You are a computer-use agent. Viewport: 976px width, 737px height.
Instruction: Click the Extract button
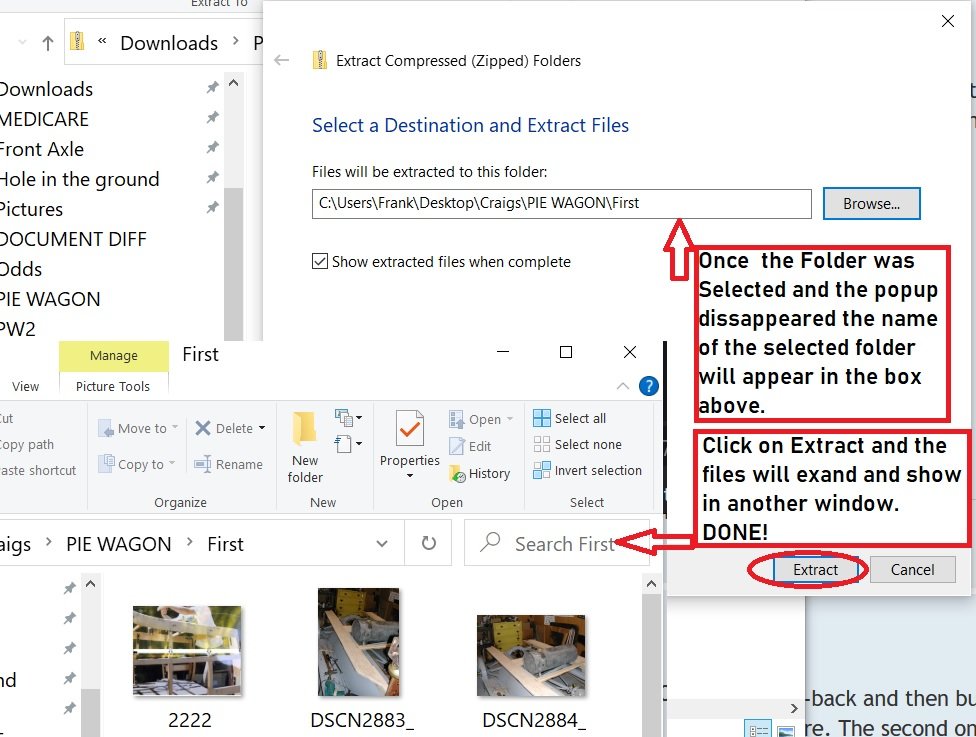pyautogui.click(x=815, y=570)
